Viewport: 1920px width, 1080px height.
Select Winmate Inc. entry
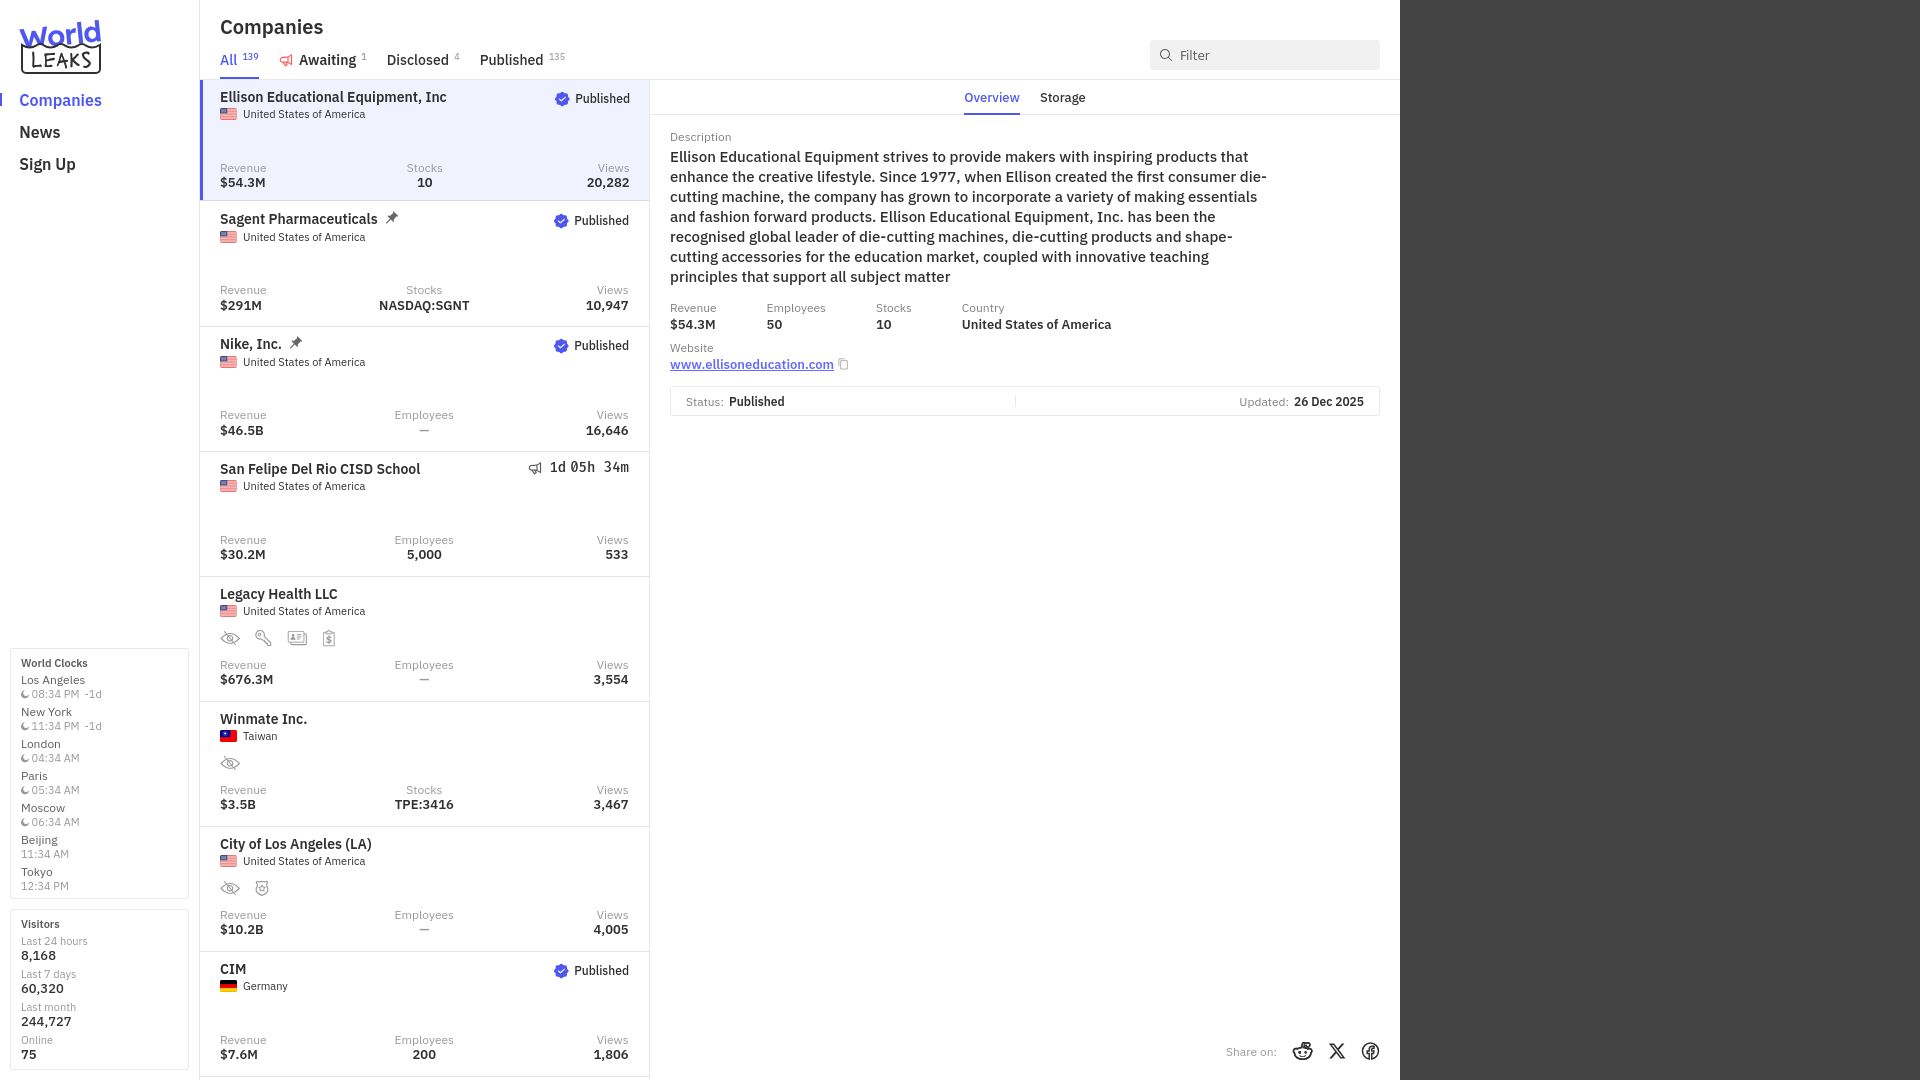425,764
